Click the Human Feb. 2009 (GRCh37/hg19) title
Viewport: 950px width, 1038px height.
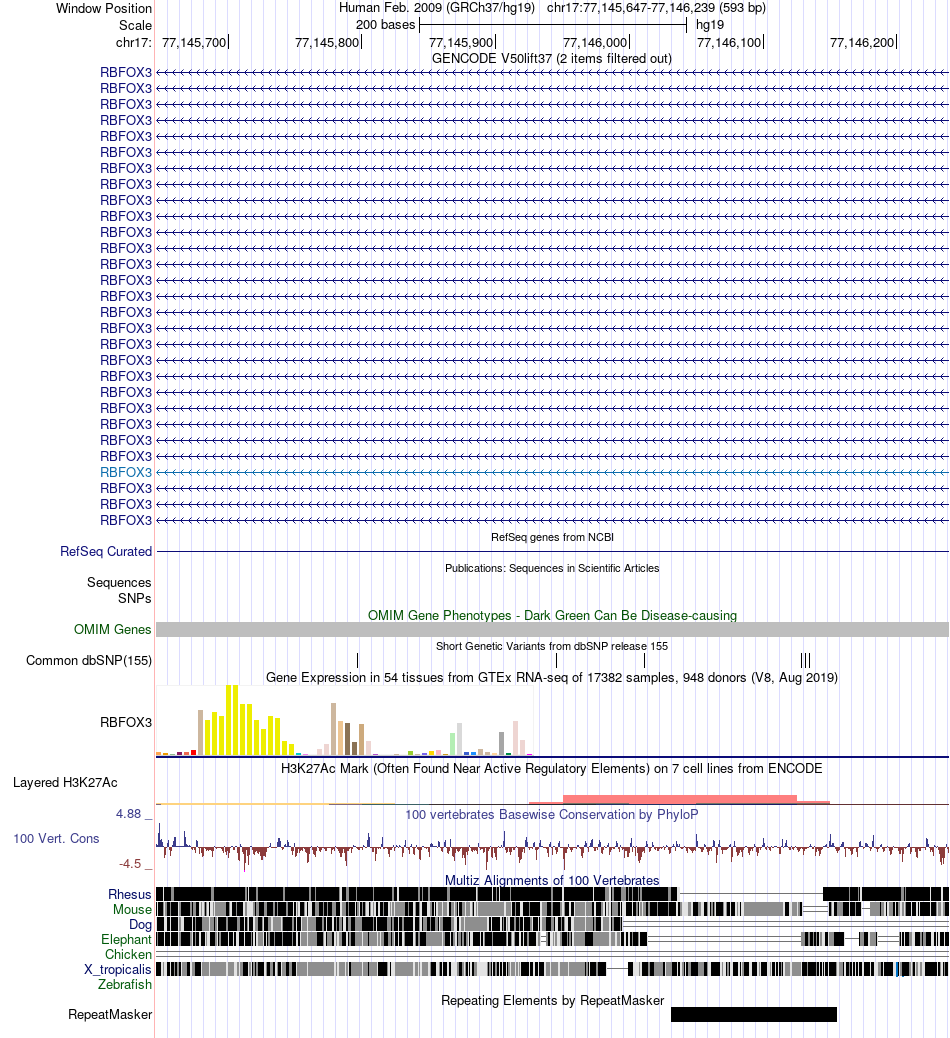(x=437, y=8)
